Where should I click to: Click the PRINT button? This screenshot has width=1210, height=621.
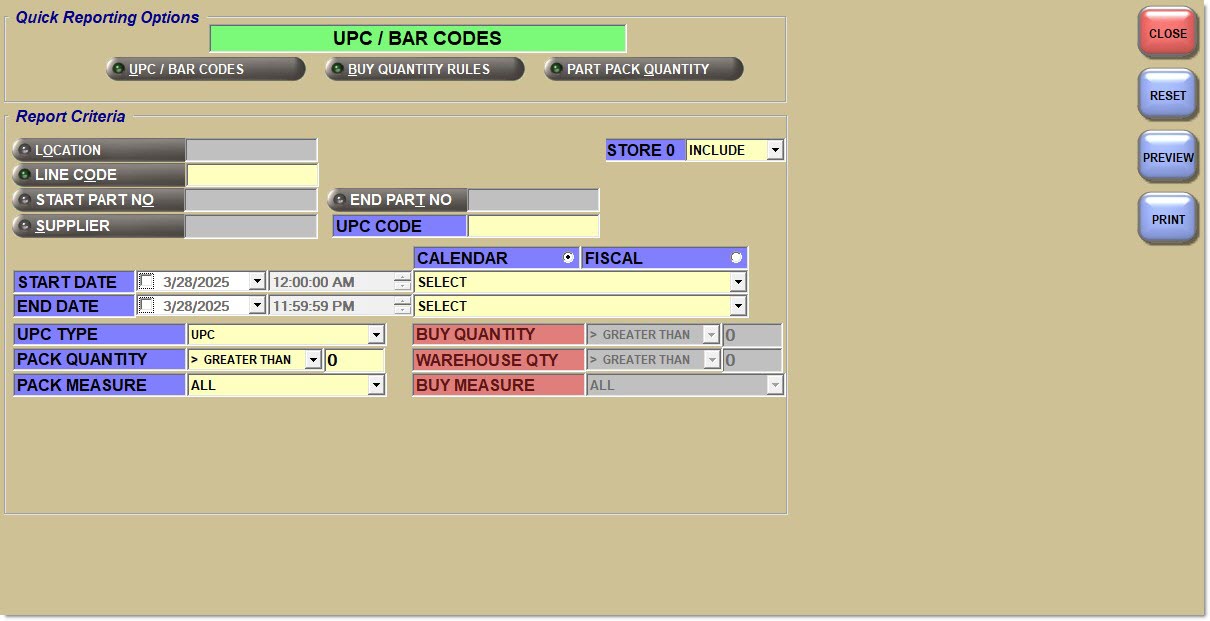(x=1167, y=219)
